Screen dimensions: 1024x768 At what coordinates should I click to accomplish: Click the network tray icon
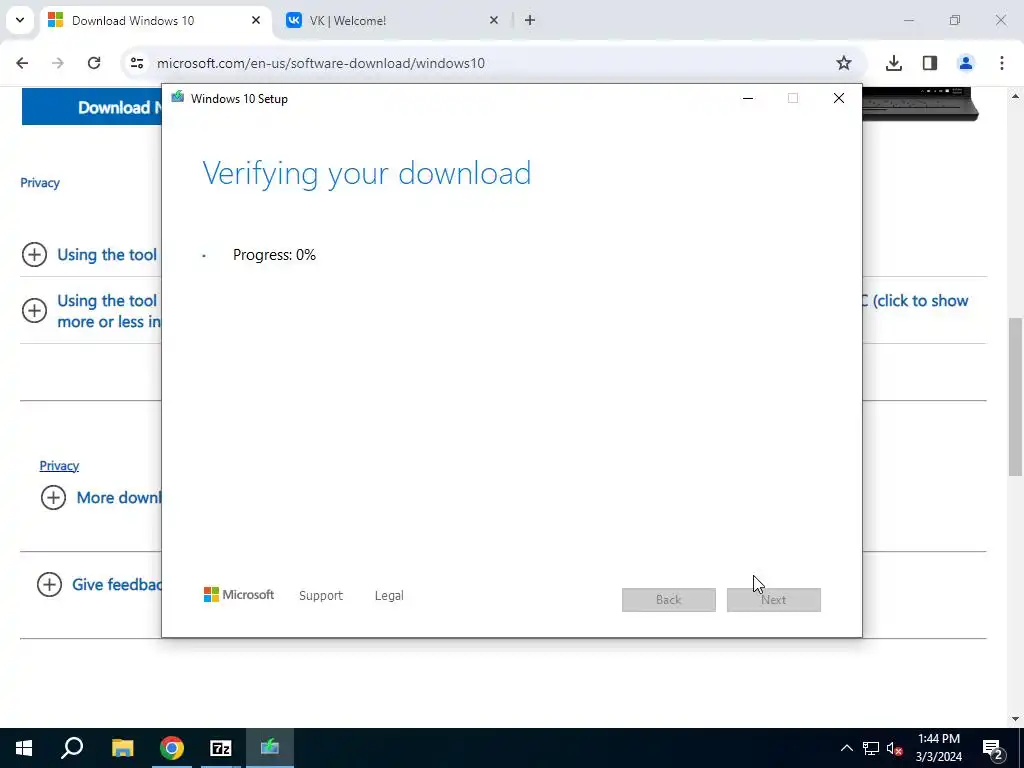[x=871, y=748]
